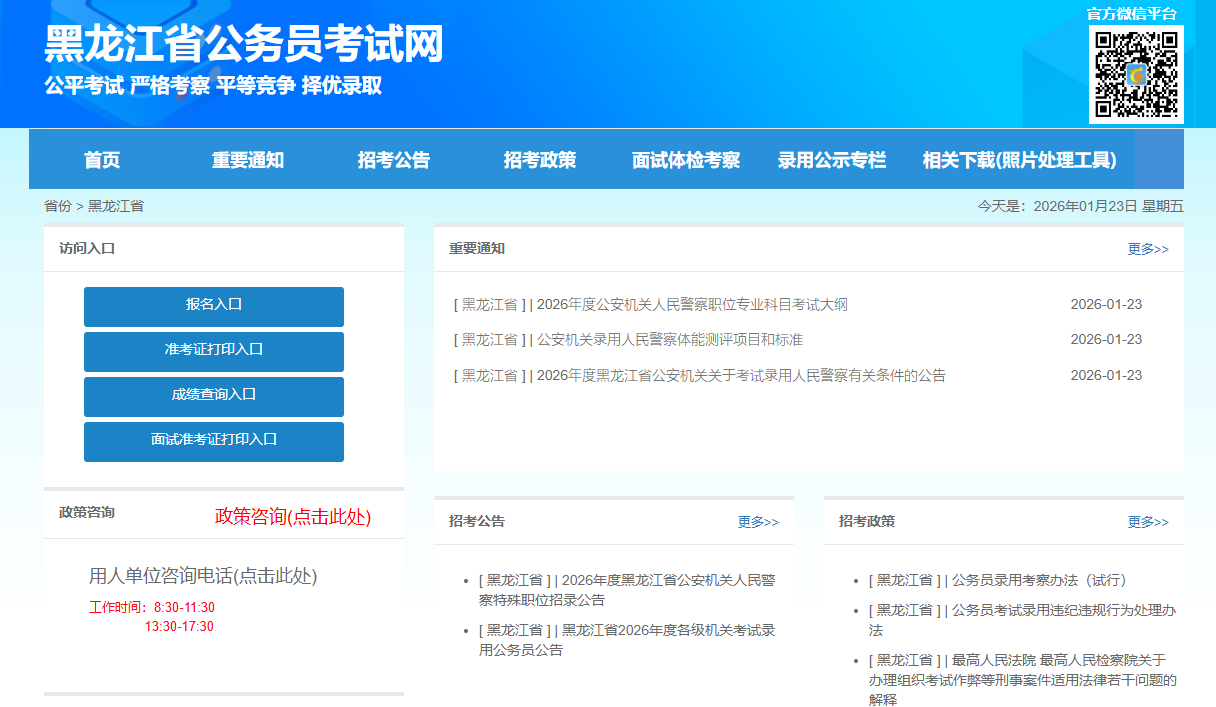
Task: Open 公安机关录用人民警察体能测评项目和标准 notice
Action: click(669, 340)
